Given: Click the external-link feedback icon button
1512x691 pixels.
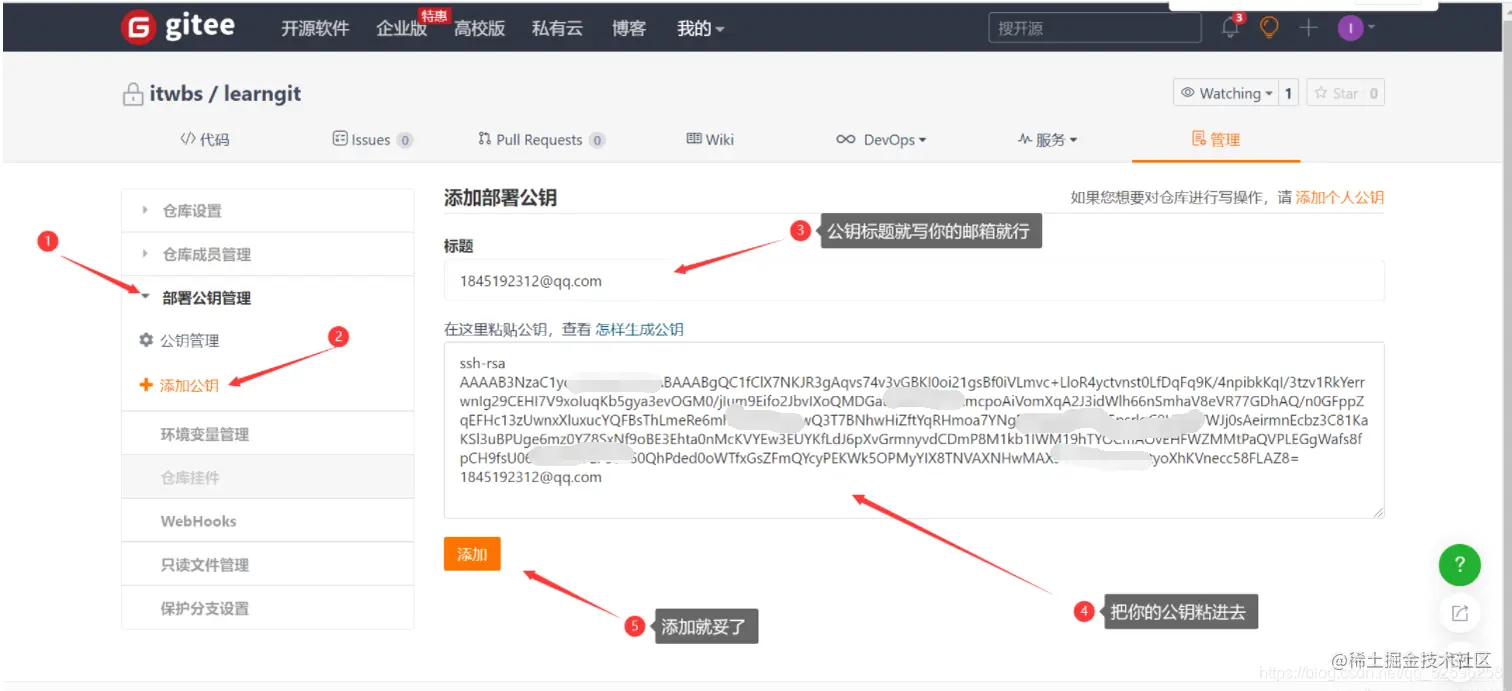Looking at the screenshot, I should [1459, 612].
